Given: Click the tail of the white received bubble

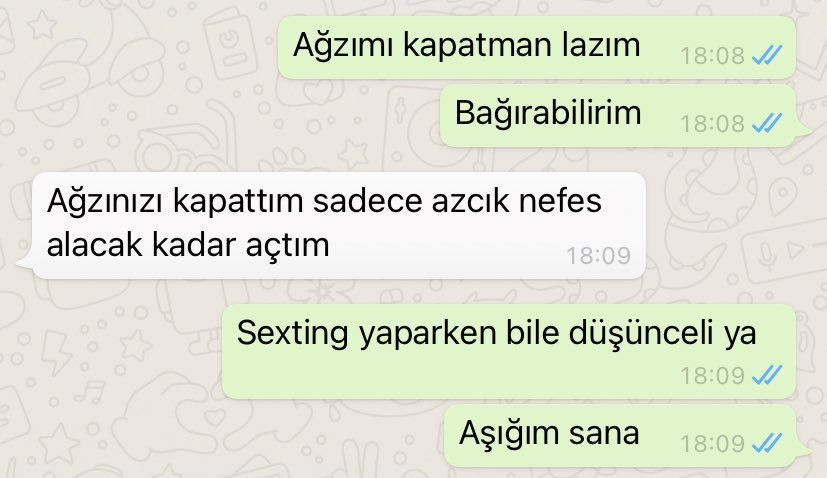Looking at the screenshot, I should click(24, 262).
